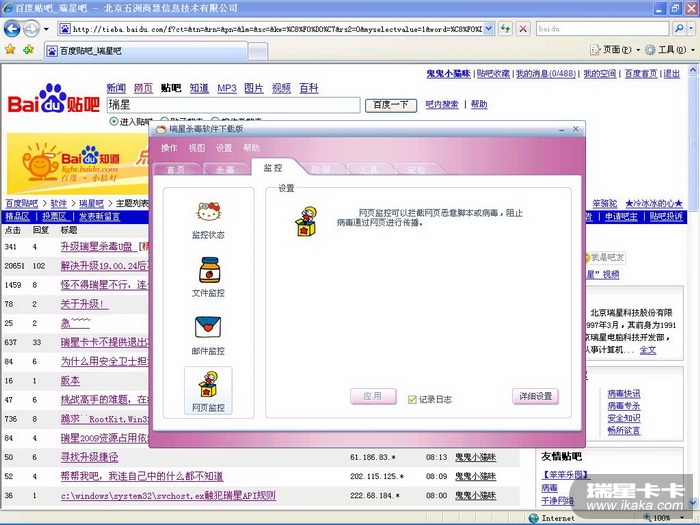The image size is (700, 525).
Task: Select the 百度贴吧_瑞星吧 browser tab
Action: 146,51
